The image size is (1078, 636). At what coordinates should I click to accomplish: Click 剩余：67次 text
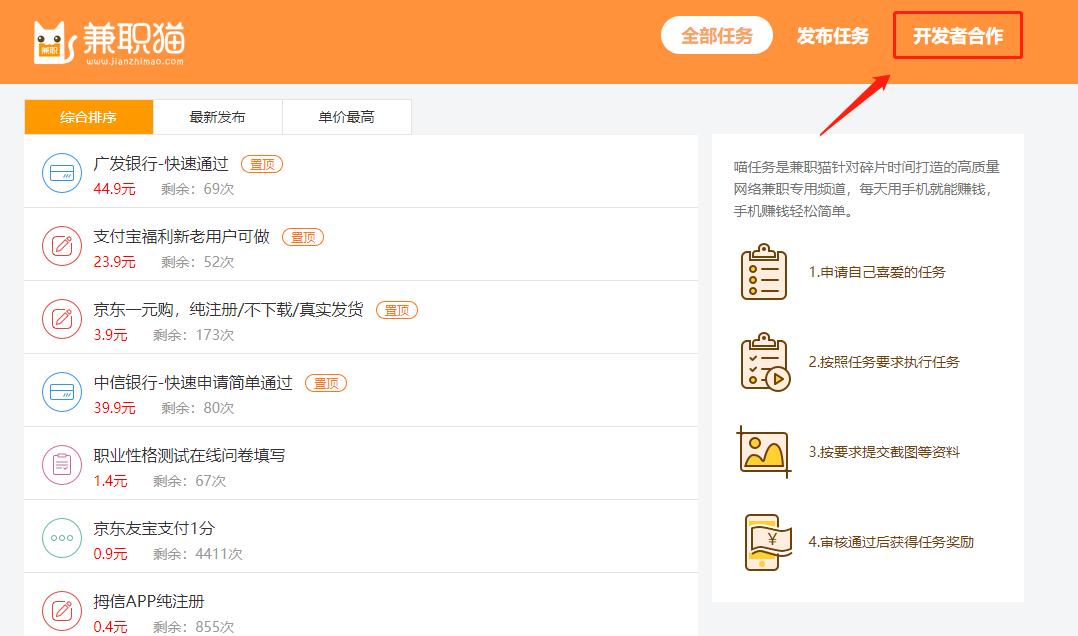pos(189,481)
